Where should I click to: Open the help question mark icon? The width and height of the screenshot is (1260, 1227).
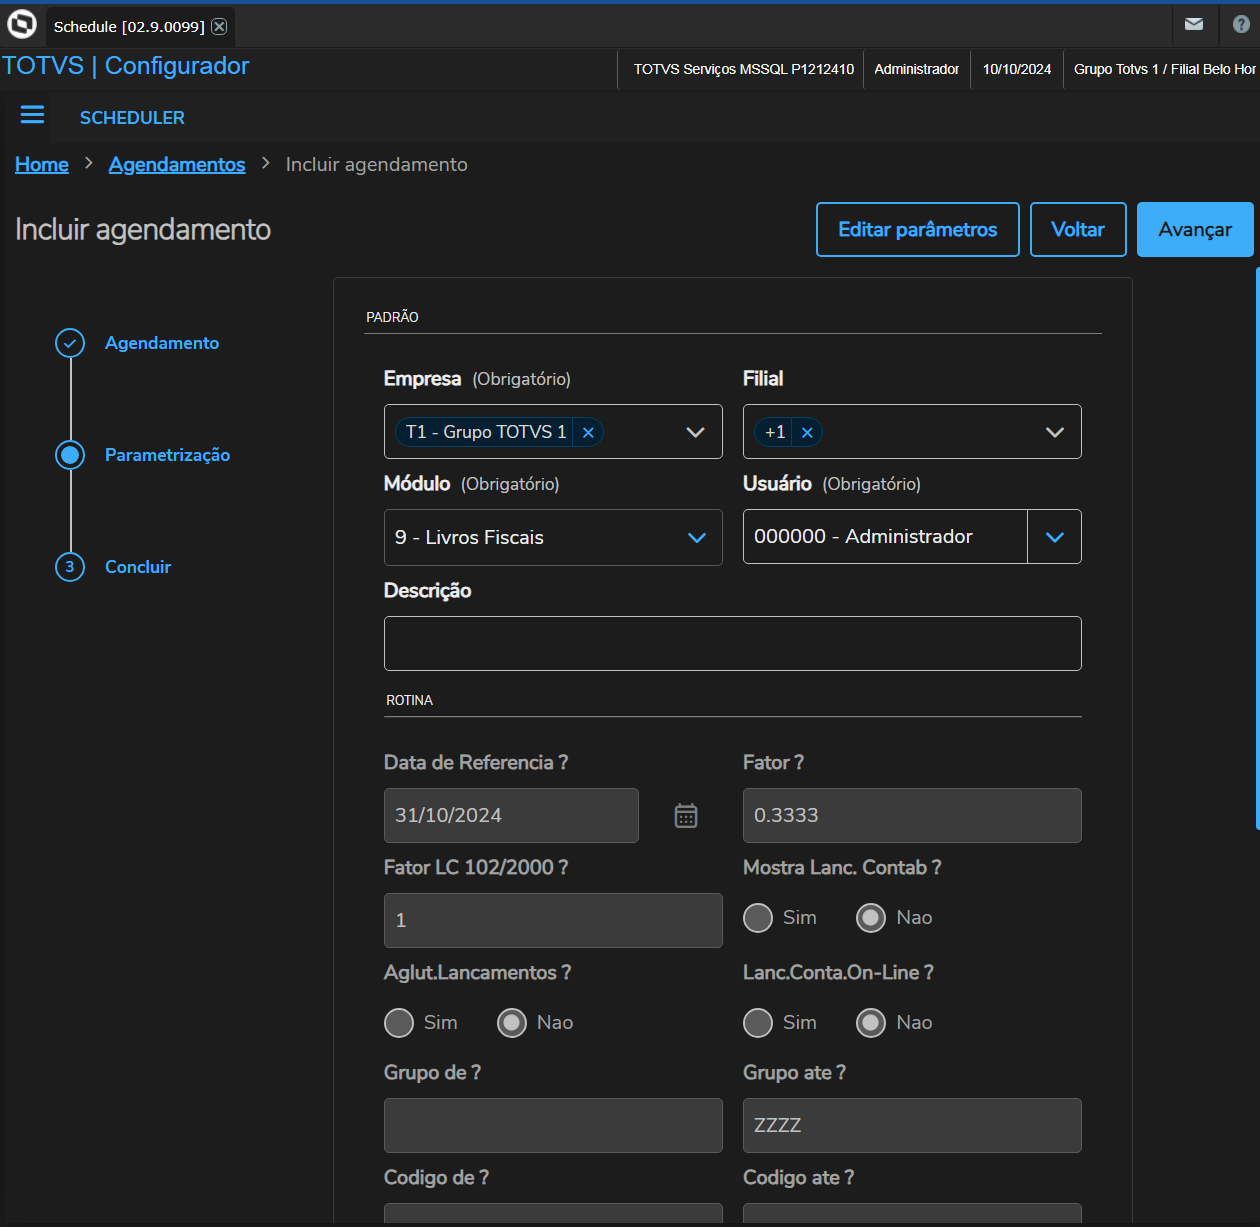[x=1241, y=24]
